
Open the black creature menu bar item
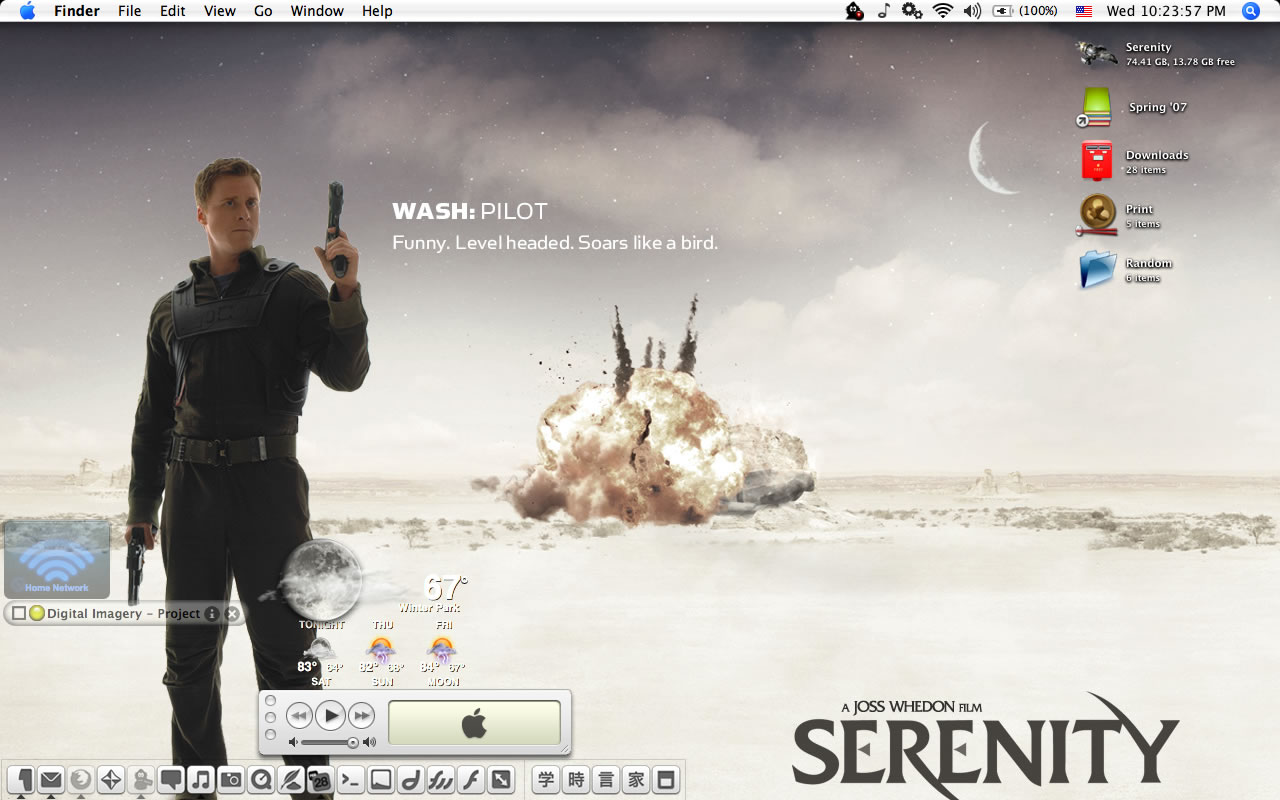tap(854, 11)
